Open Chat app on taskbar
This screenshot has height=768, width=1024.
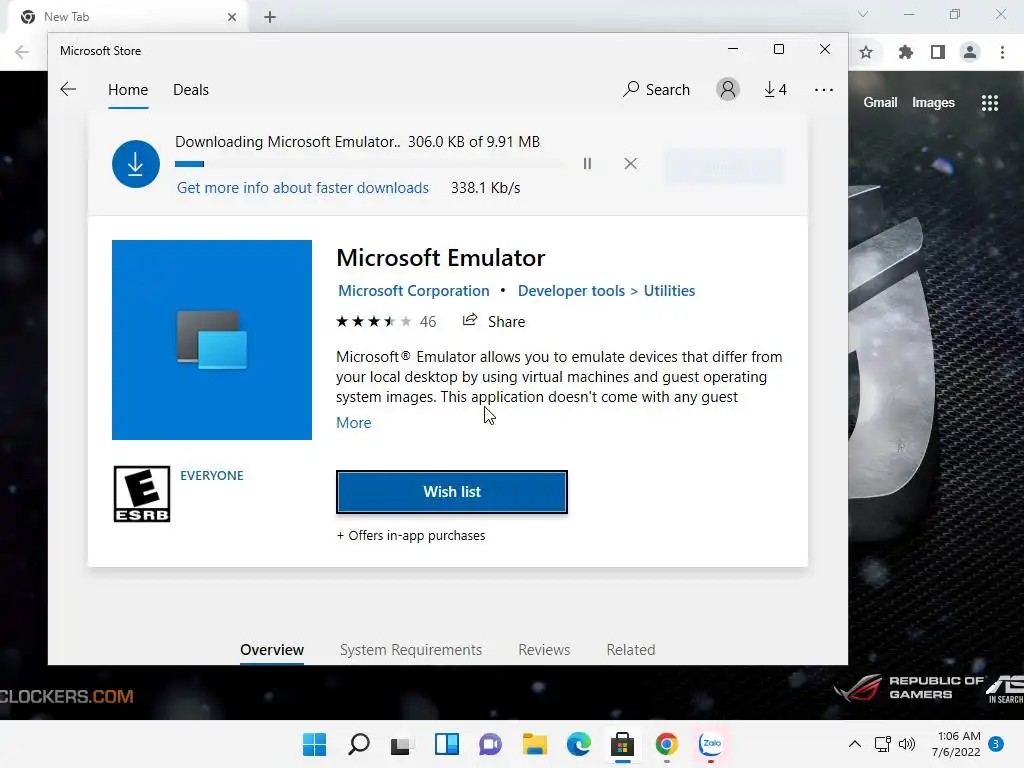490,744
